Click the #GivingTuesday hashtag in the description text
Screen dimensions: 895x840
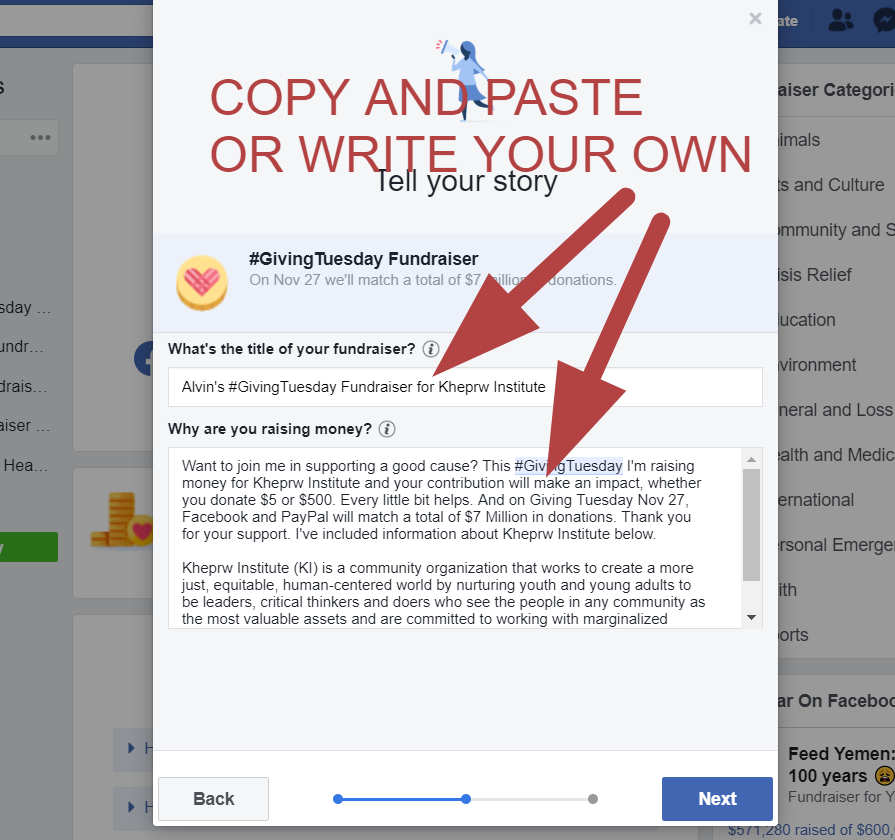(x=568, y=466)
